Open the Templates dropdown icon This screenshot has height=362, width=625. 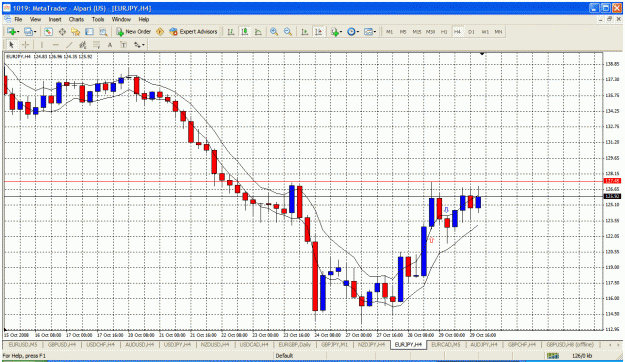[x=369, y=31]
